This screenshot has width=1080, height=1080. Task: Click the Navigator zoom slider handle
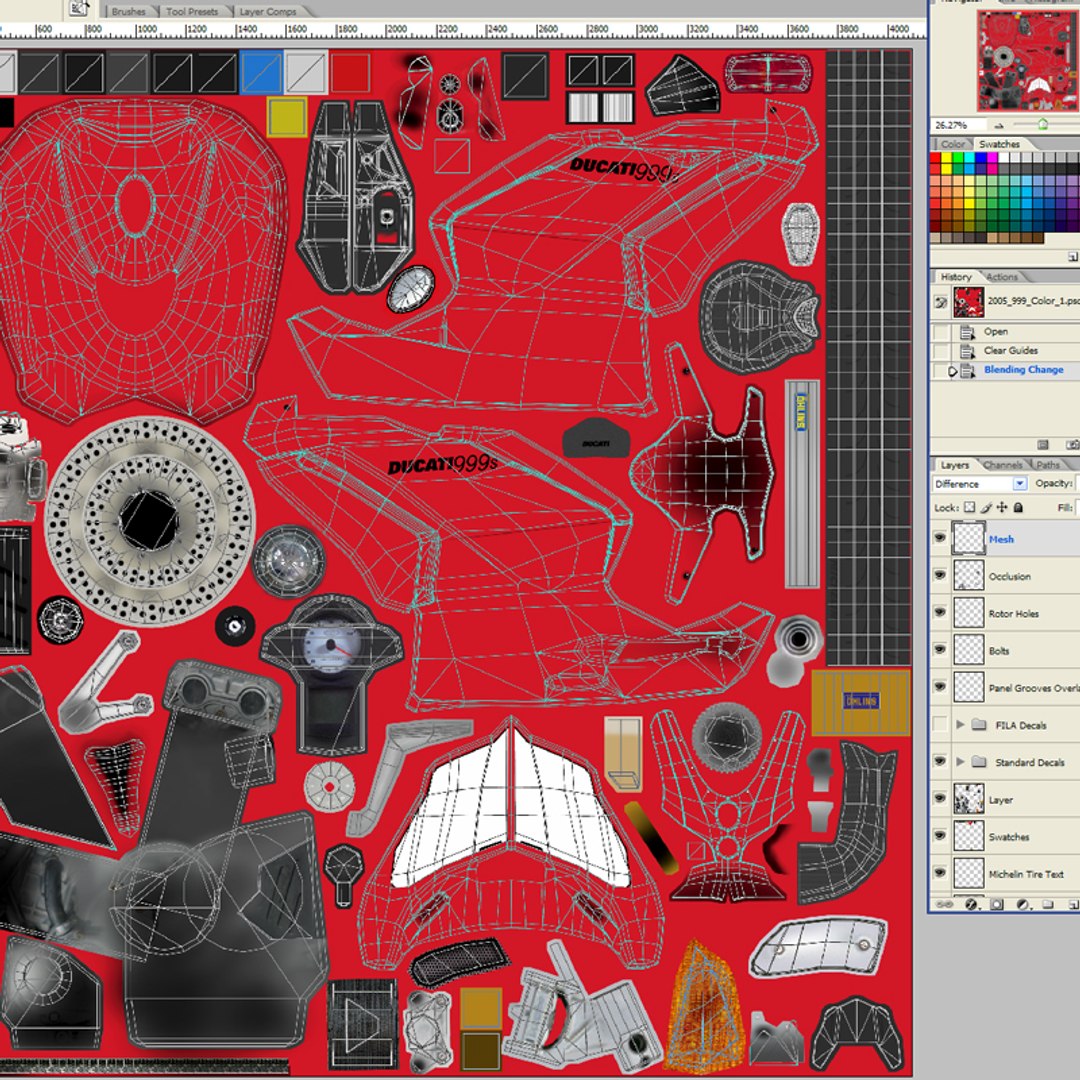click(x=1043, y=125)
